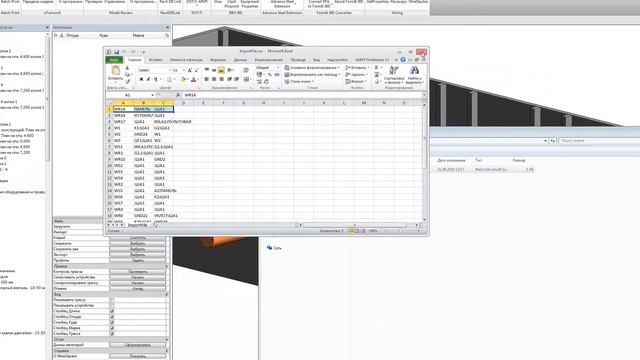Click the Insert Function fx icon
The image size is (640, 360).
click(178, 95)
